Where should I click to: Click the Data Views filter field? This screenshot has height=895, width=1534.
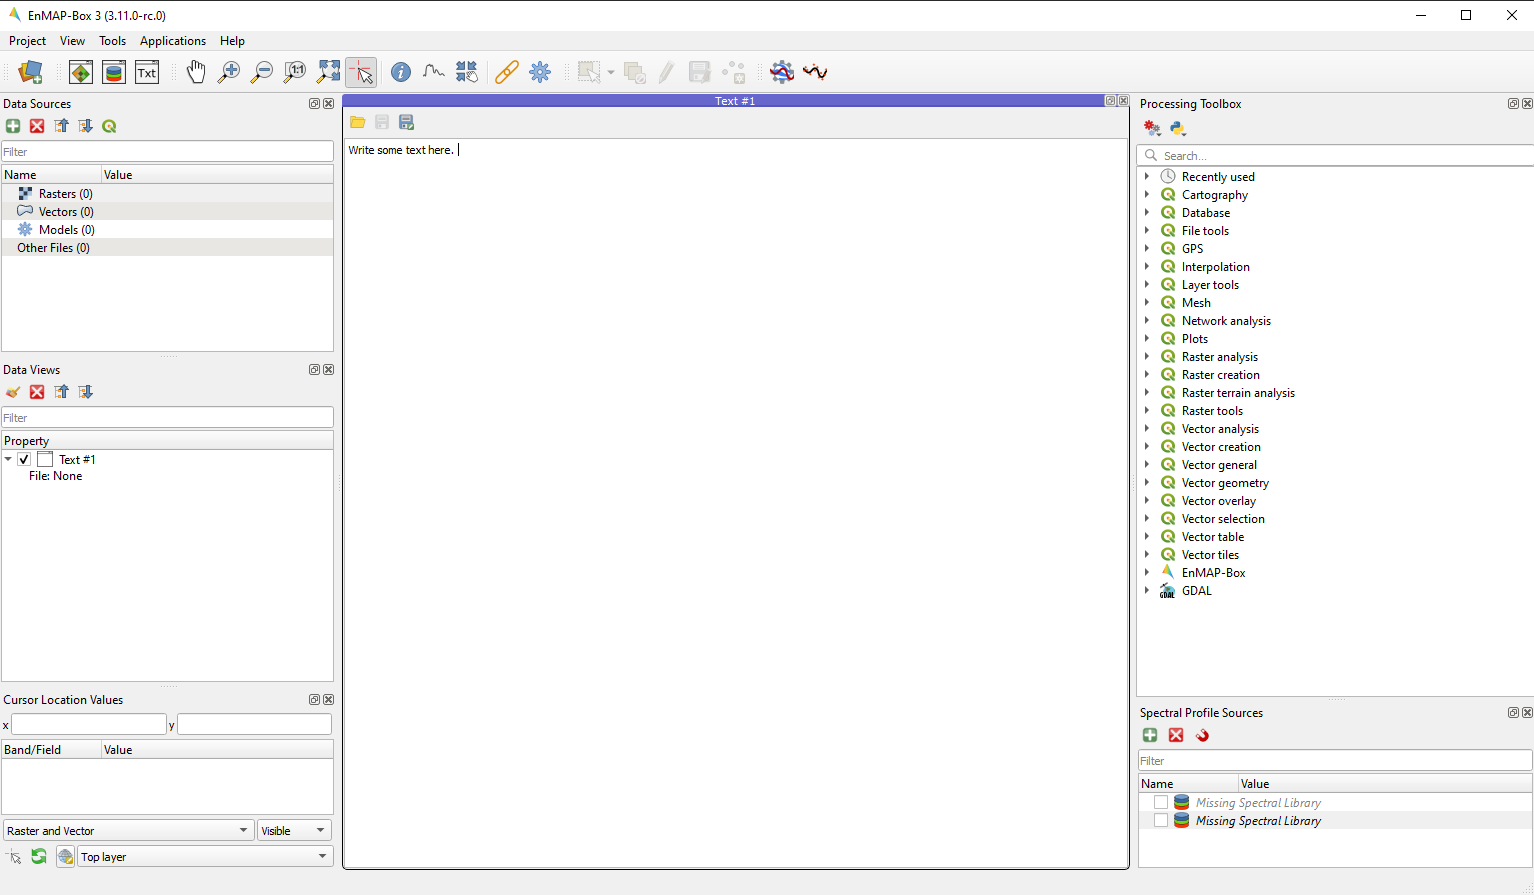pyautogui.click(x=167, y=417)
